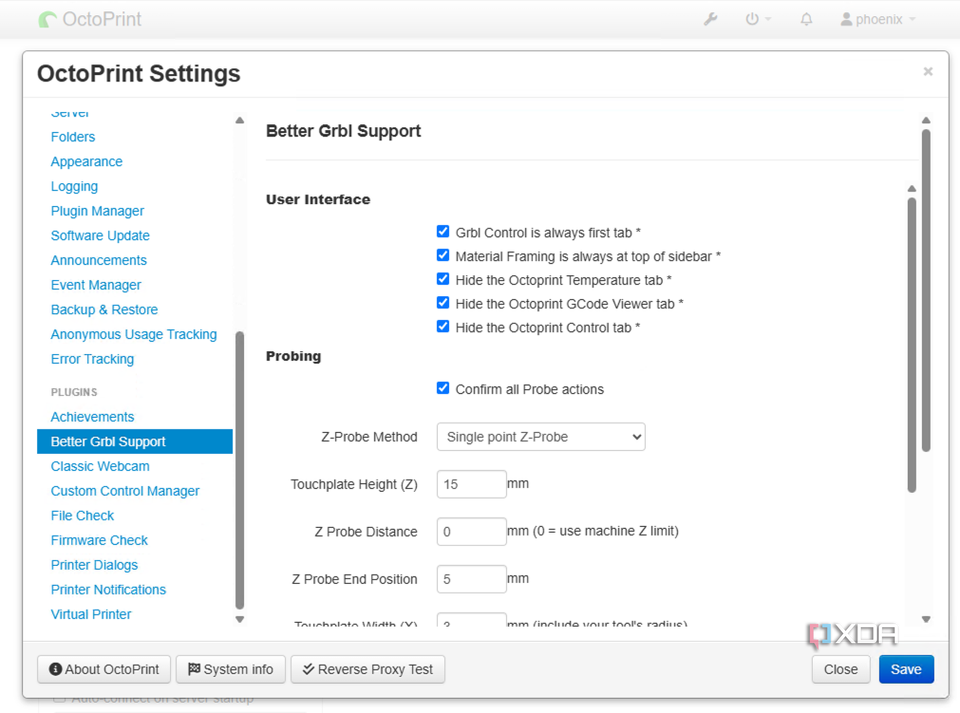960x713 pixels.
Task: Open Virtual Printer plugin settings
Action: click(91, 614)
